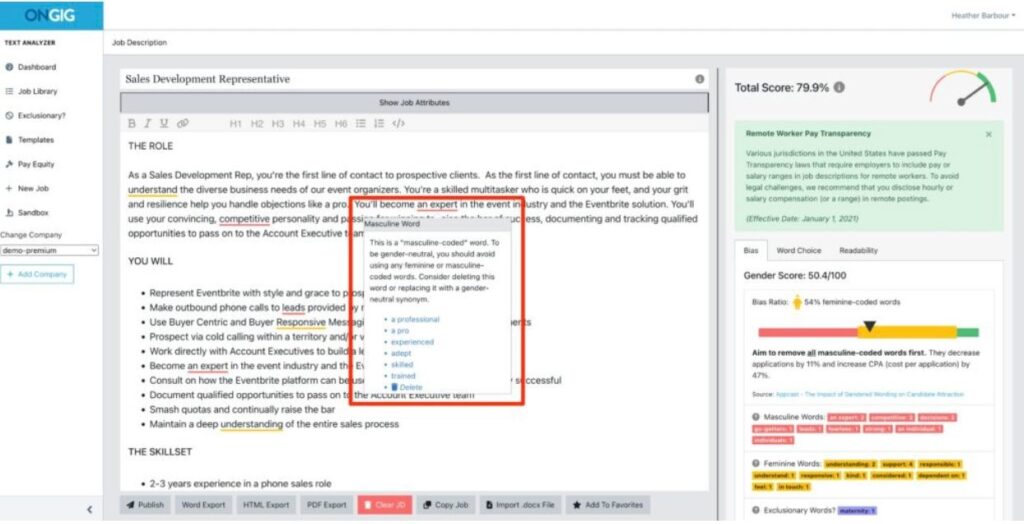Image resolution: width=1024 pixels, height=524 pixels.
Task: Insert a numbered list
Action: point(379,123)
